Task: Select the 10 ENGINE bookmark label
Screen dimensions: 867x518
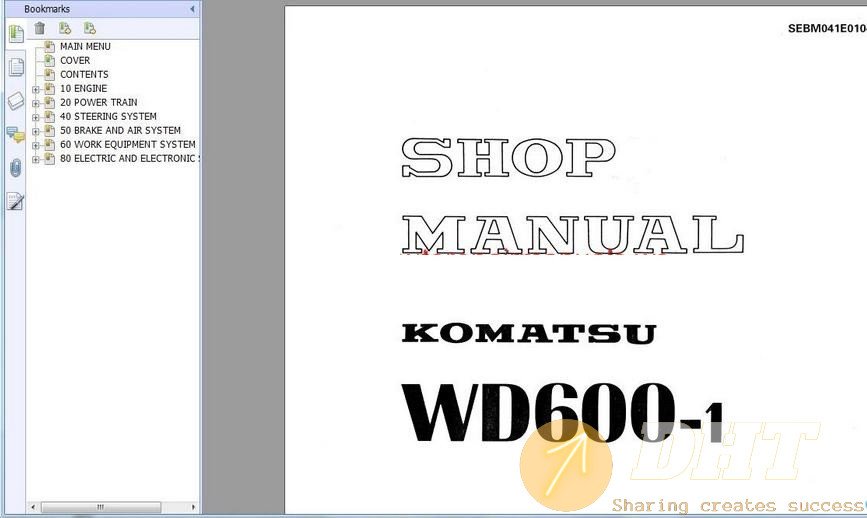Action: pyautogui.click(x=83, y=88)
